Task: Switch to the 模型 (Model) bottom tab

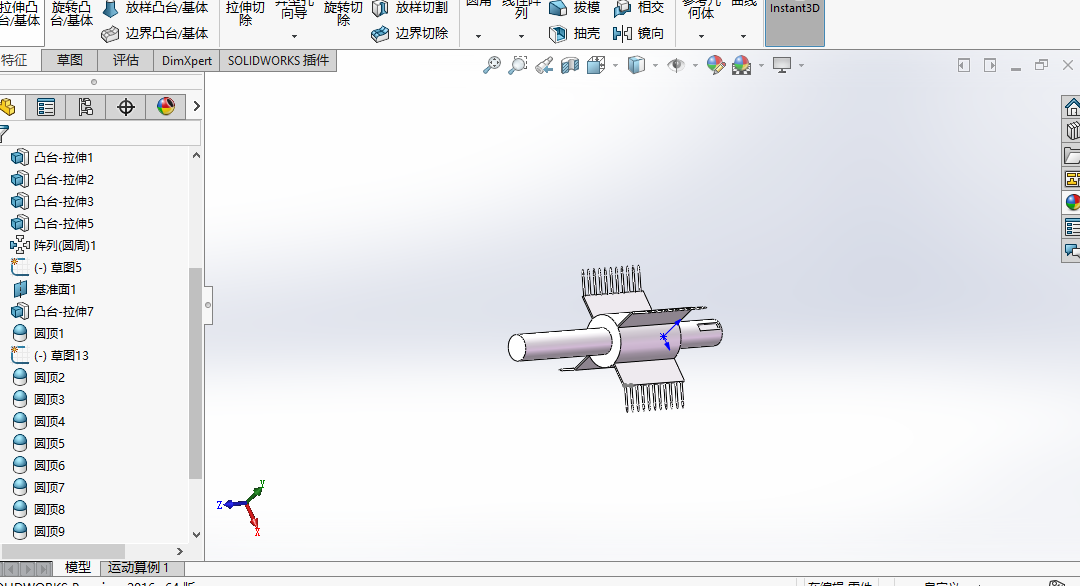Action: [77, 567]
